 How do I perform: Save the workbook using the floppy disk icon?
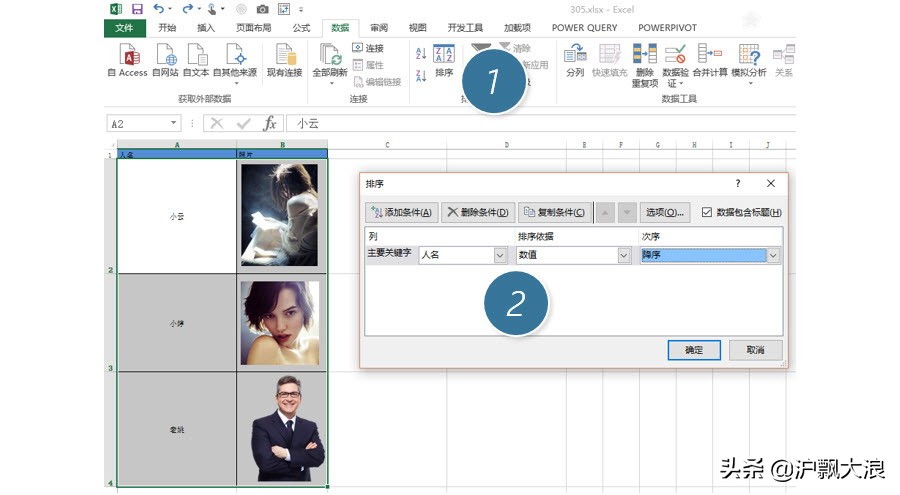coord(137,9)
